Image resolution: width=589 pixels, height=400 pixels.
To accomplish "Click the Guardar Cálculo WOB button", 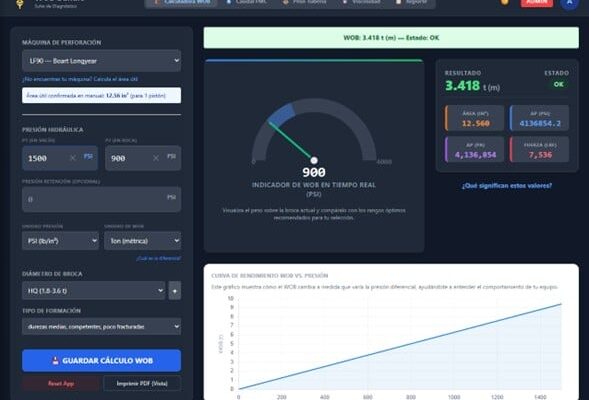I will [101, 361].
